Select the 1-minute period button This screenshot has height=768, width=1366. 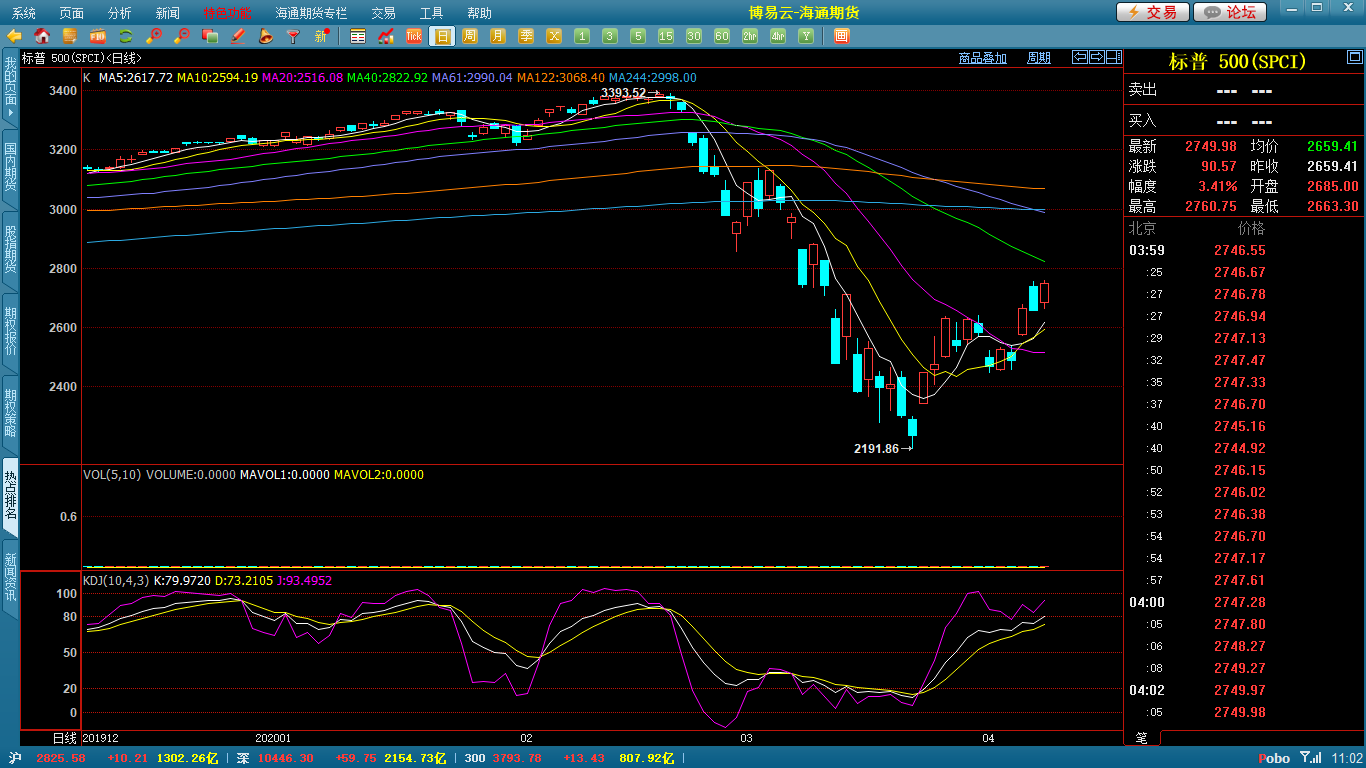pos(582,36)
